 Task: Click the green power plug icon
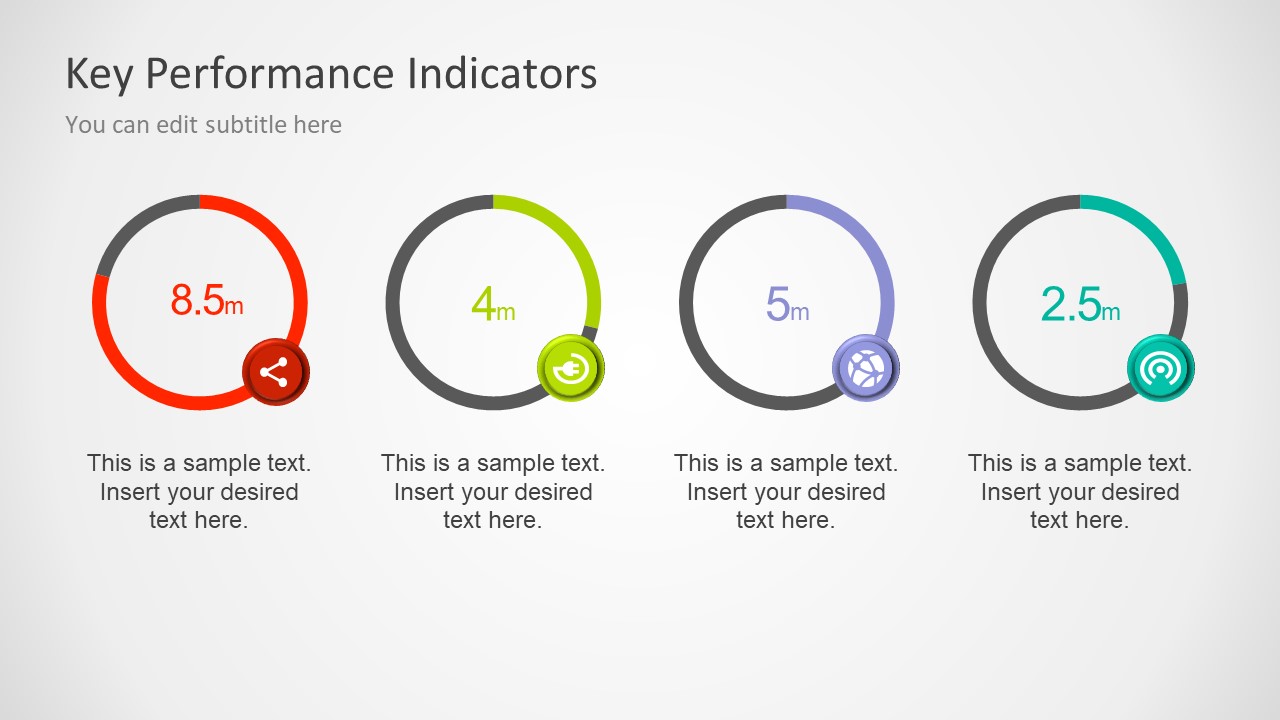(x=570, y=368)
